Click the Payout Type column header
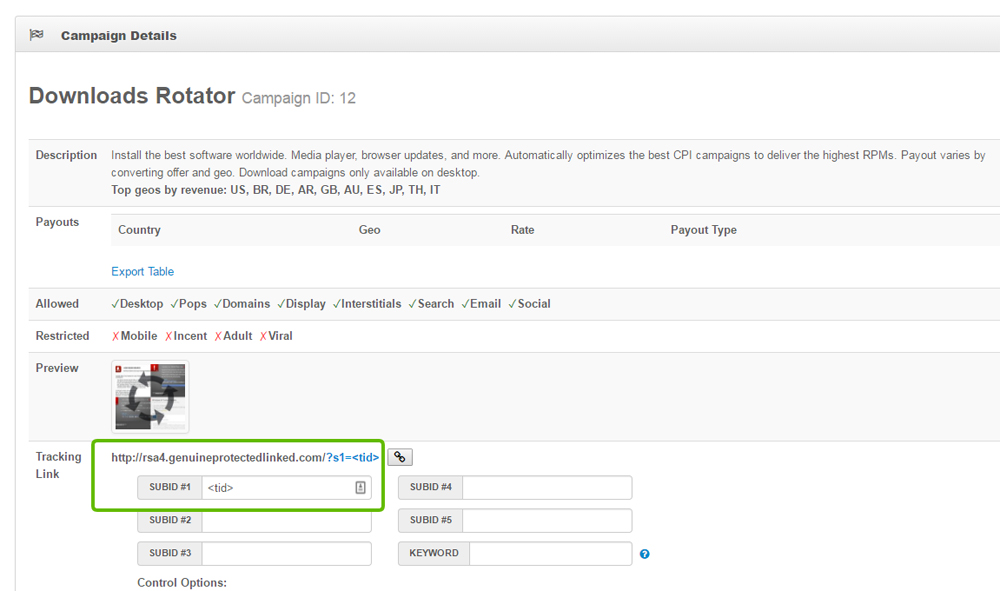1000x591 pixels. pos(703,230)
